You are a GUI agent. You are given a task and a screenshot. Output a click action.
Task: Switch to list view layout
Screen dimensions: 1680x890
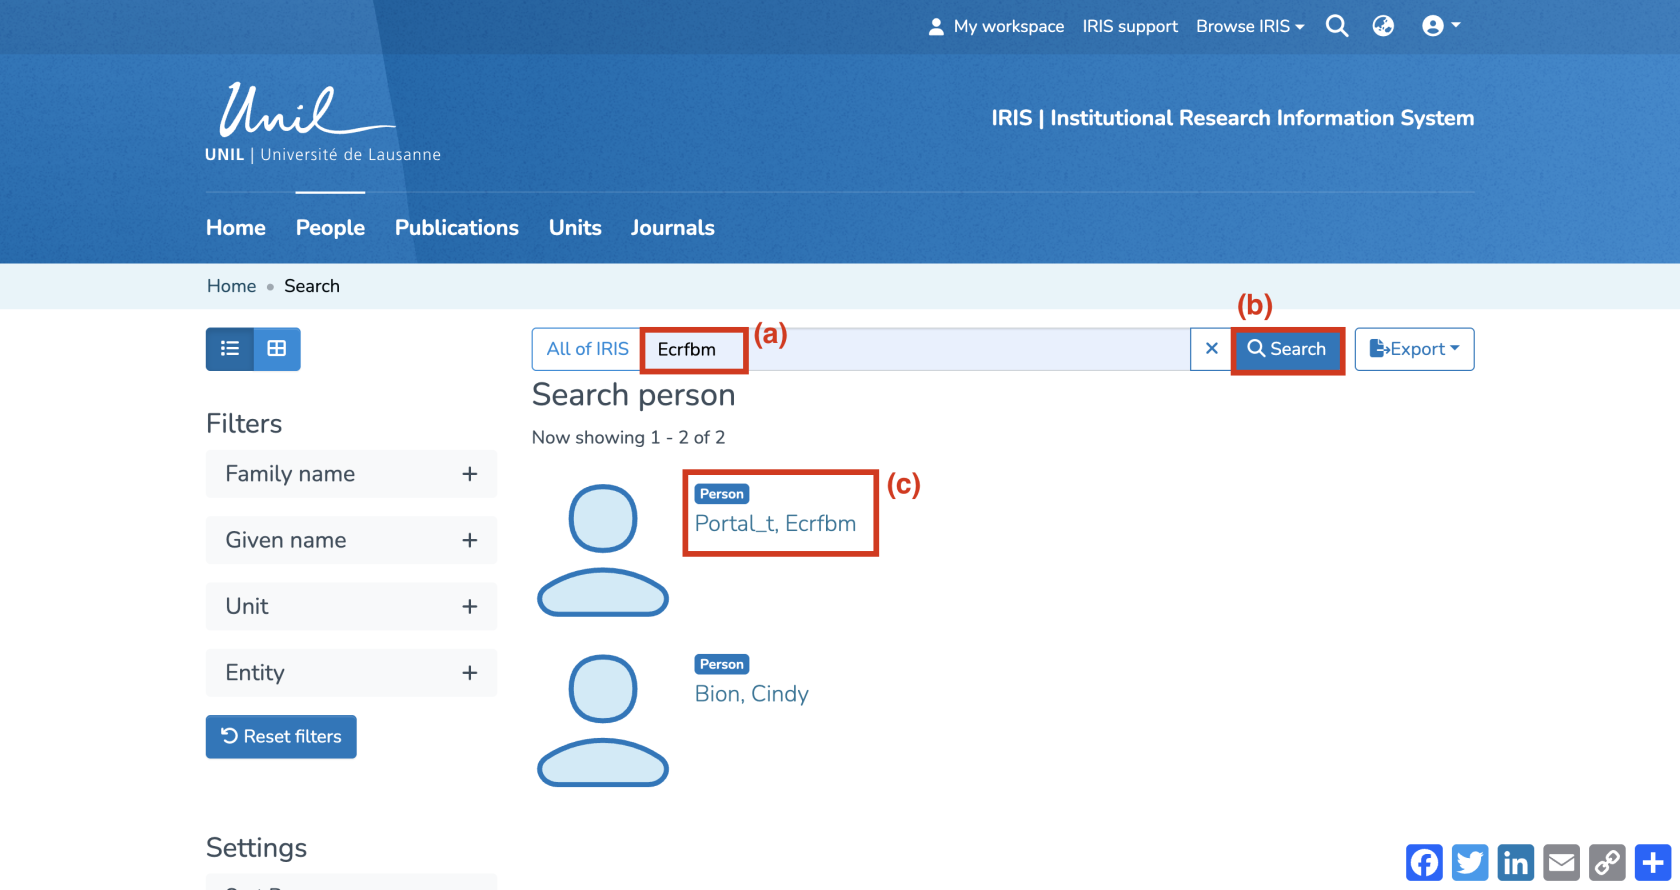230,349
